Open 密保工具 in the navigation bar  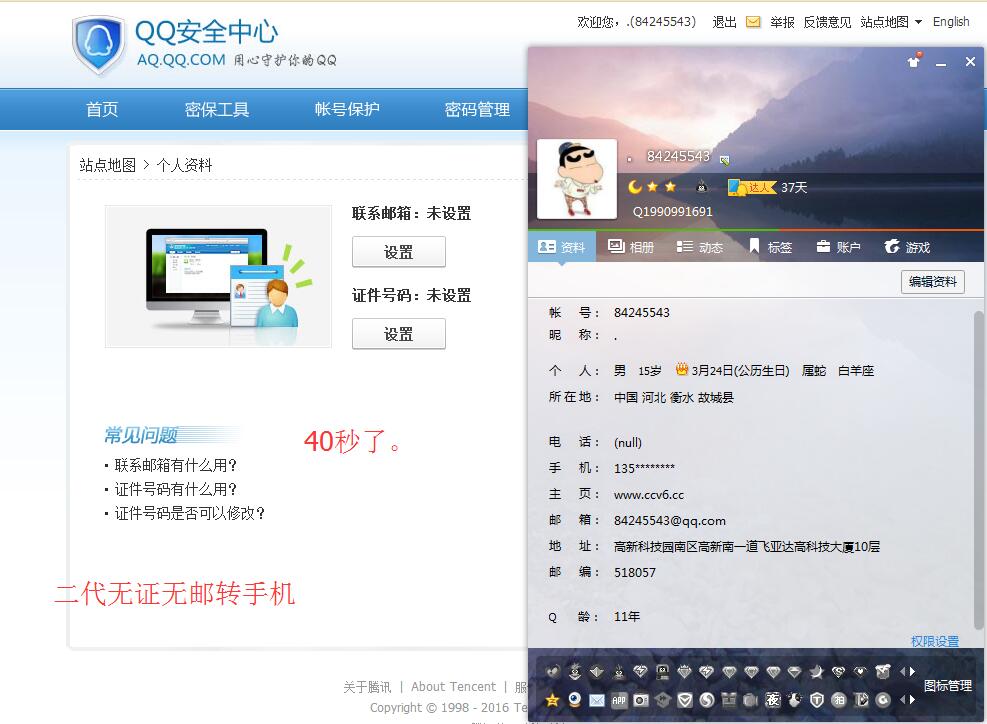217,110
